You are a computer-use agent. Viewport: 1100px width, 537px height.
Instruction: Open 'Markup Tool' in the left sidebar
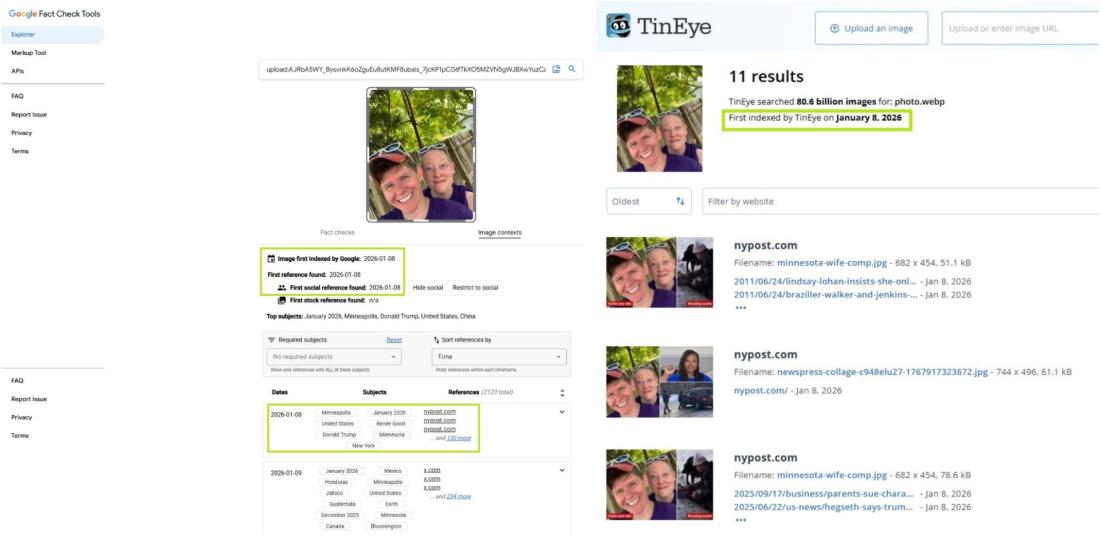[x=28, y=53]
